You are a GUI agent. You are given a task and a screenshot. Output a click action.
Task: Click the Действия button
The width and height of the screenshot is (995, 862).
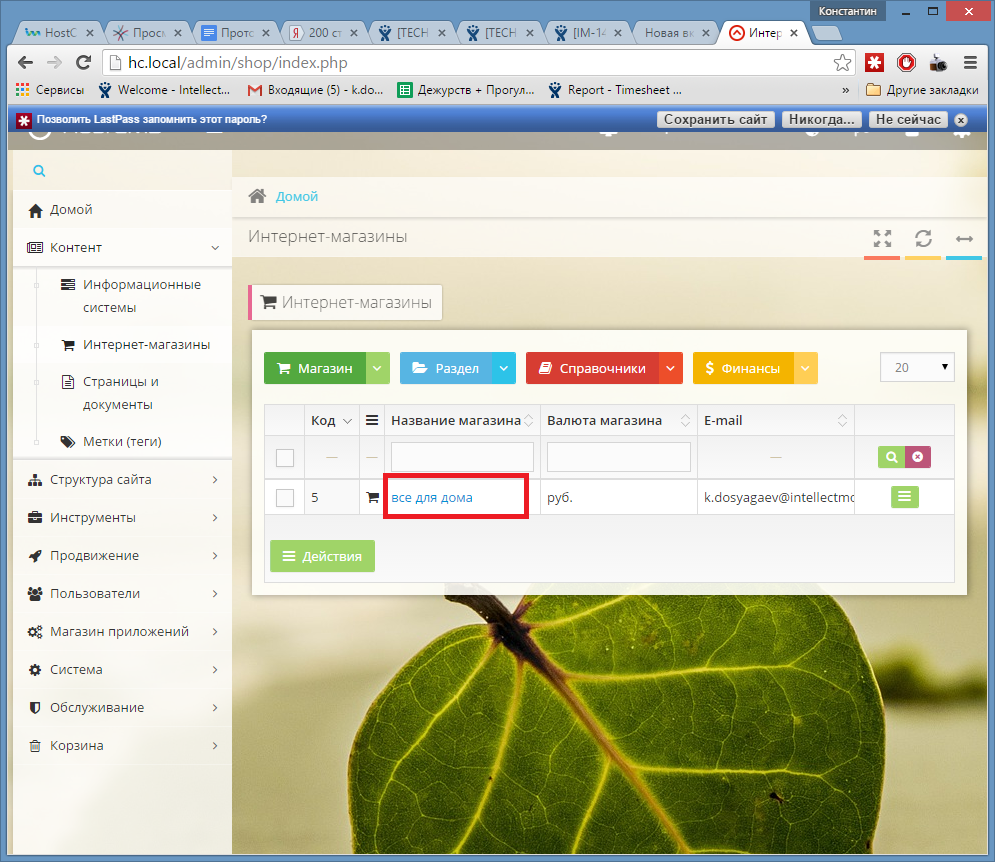[x=322, y=556]
